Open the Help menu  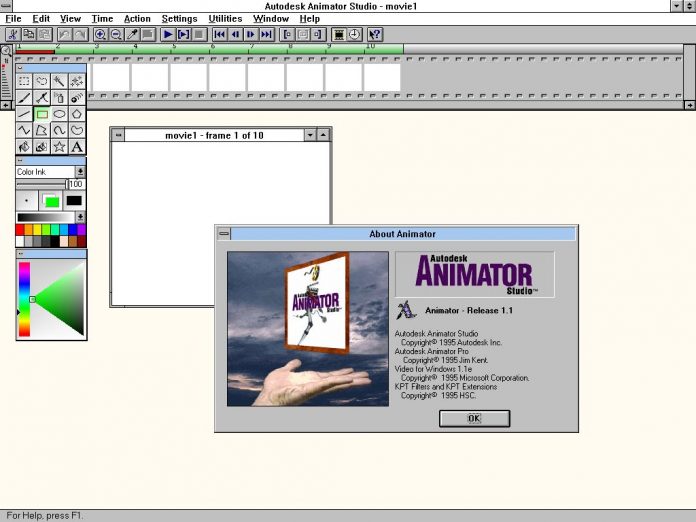click(309, 19)
